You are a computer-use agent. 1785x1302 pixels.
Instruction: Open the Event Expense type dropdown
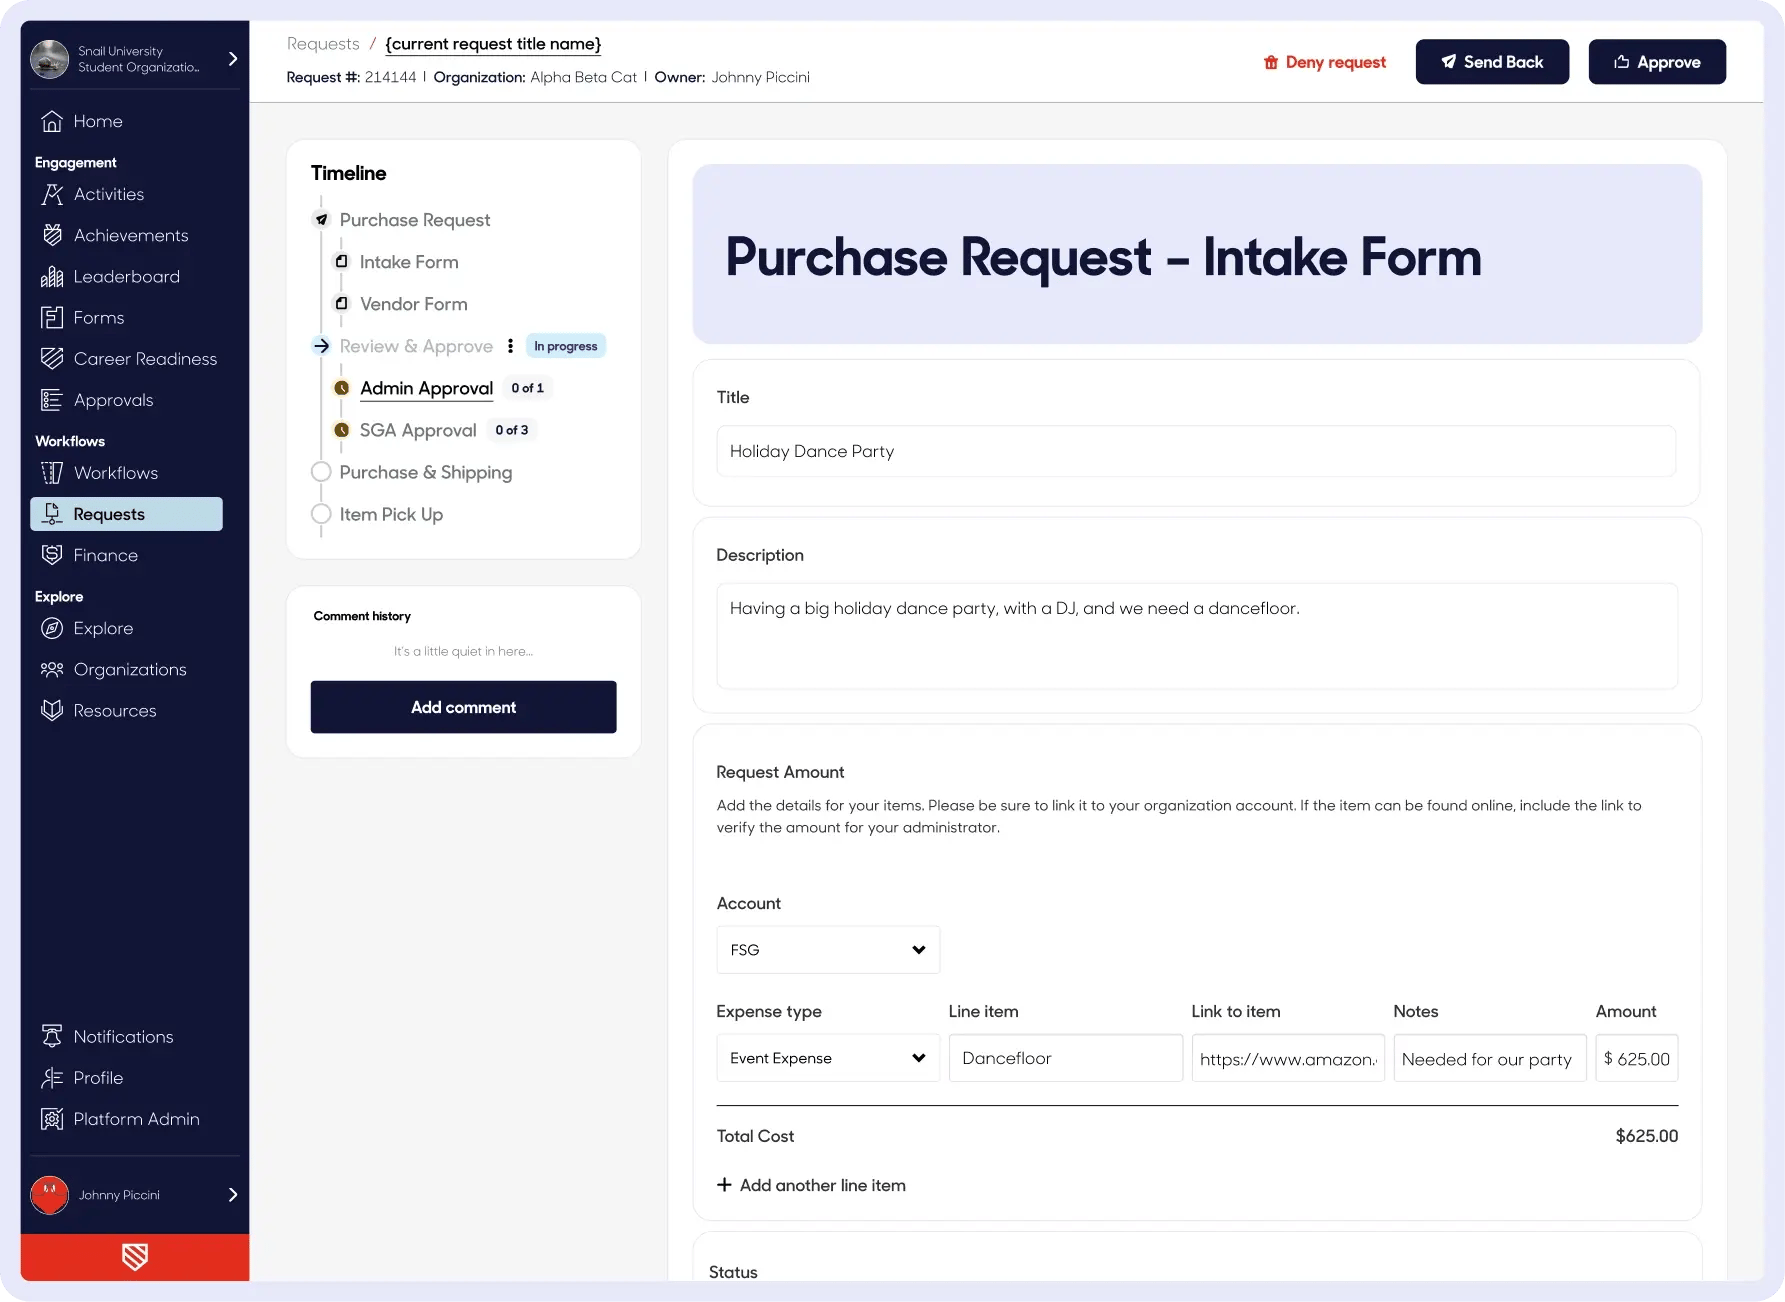pos(828,1058)
